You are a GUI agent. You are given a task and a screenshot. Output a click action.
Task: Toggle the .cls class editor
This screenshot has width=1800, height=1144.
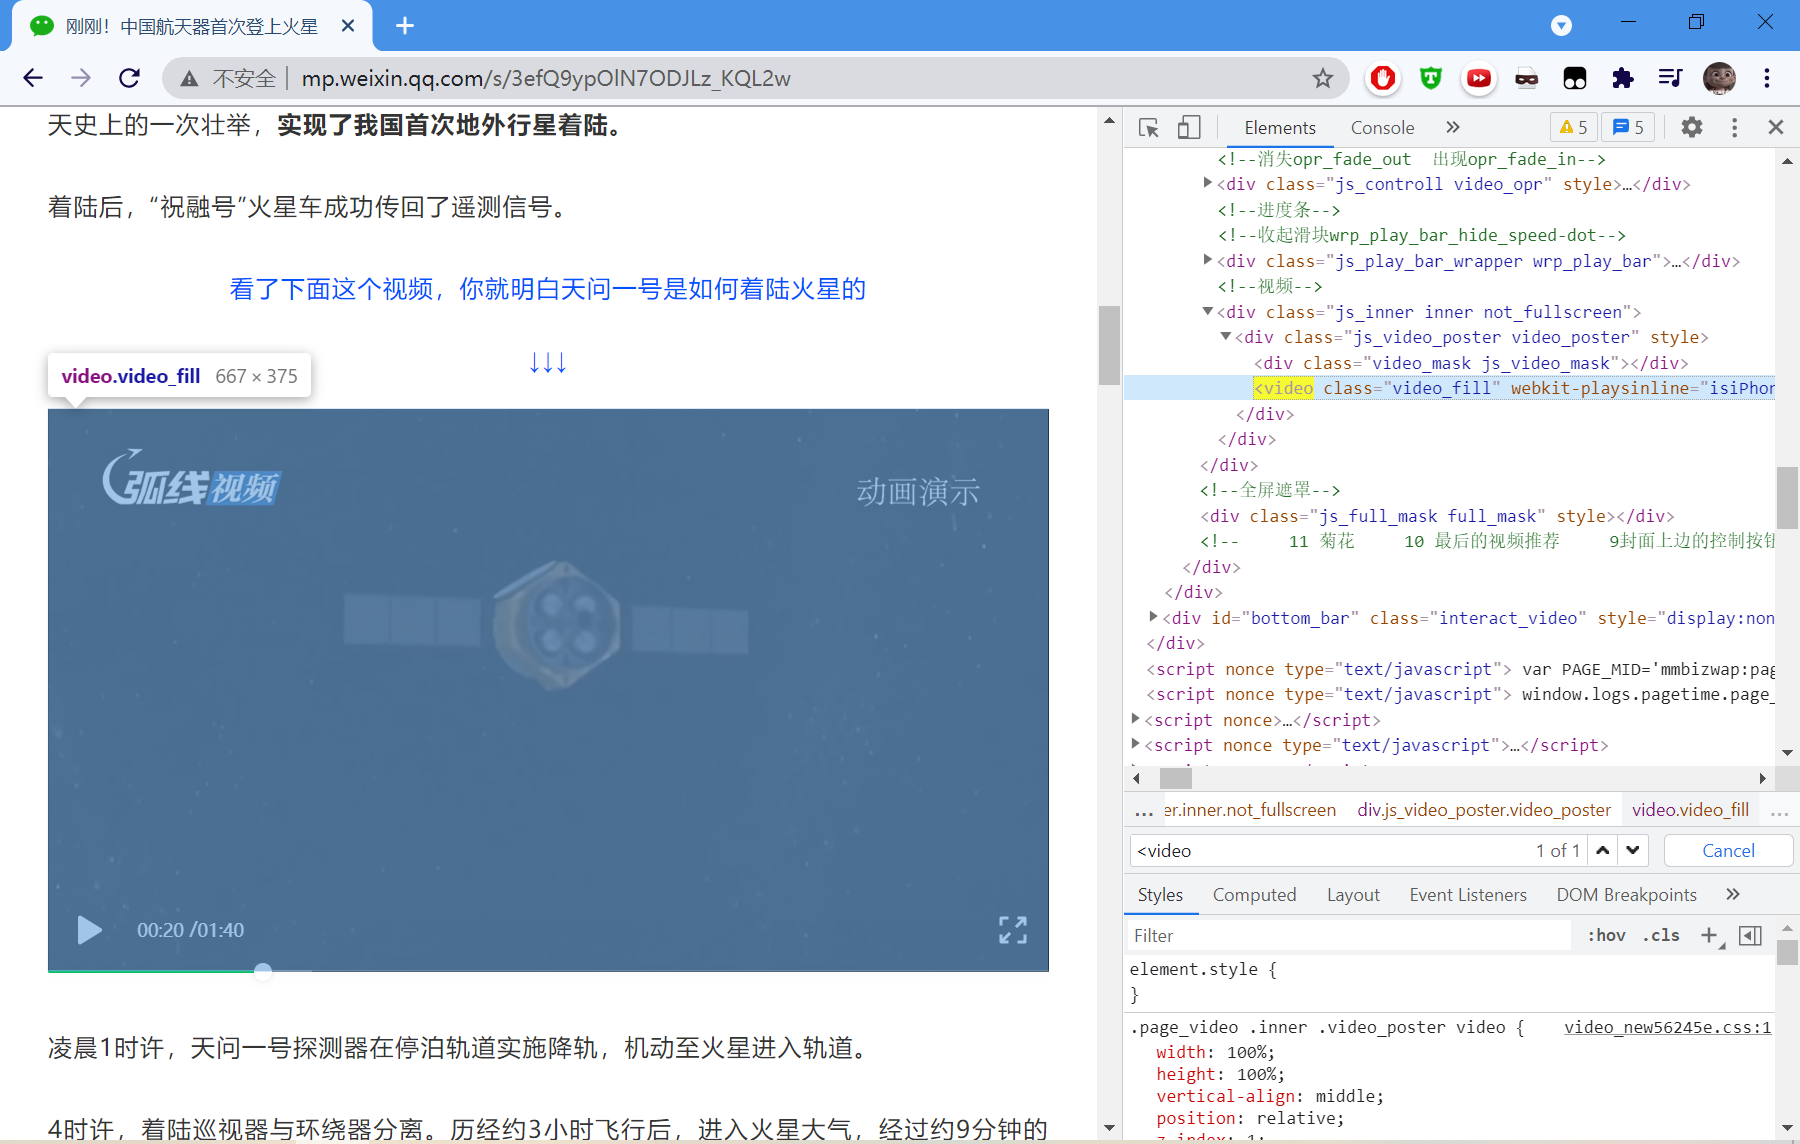coord(1661,936)
